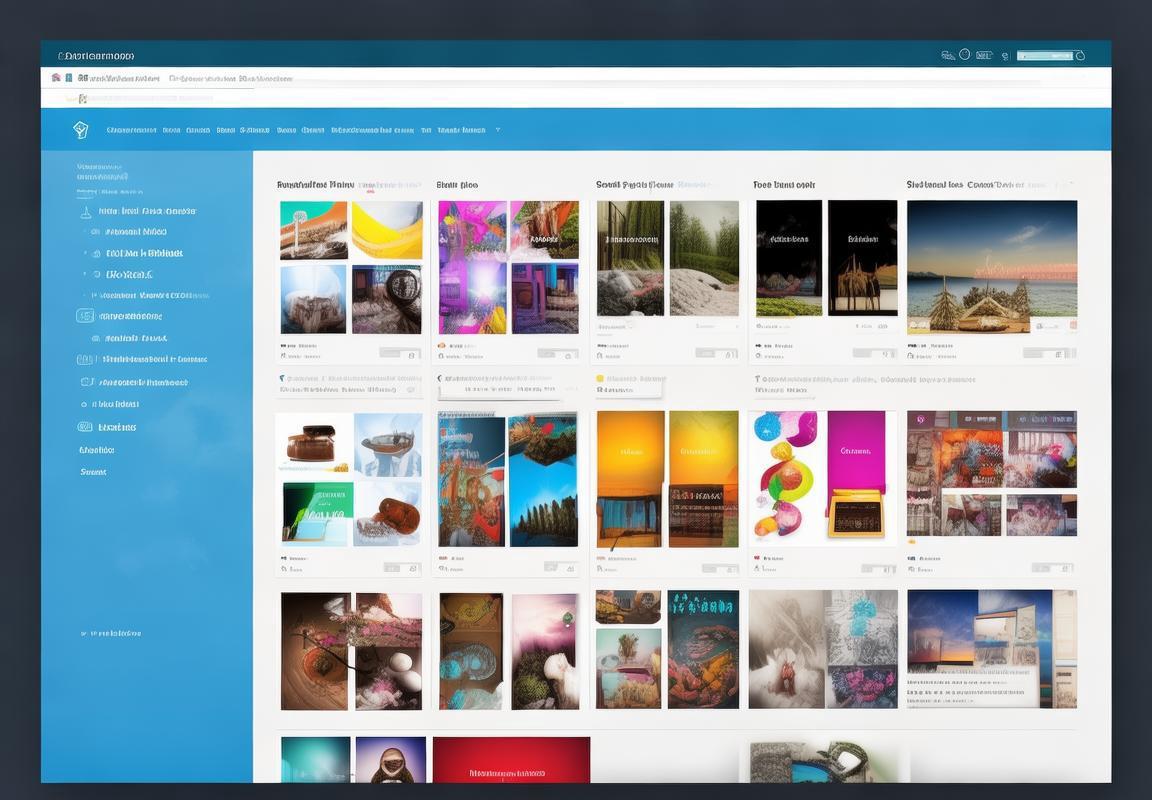Open the teal and orange thumbnail with a white tree

(314, 230)
